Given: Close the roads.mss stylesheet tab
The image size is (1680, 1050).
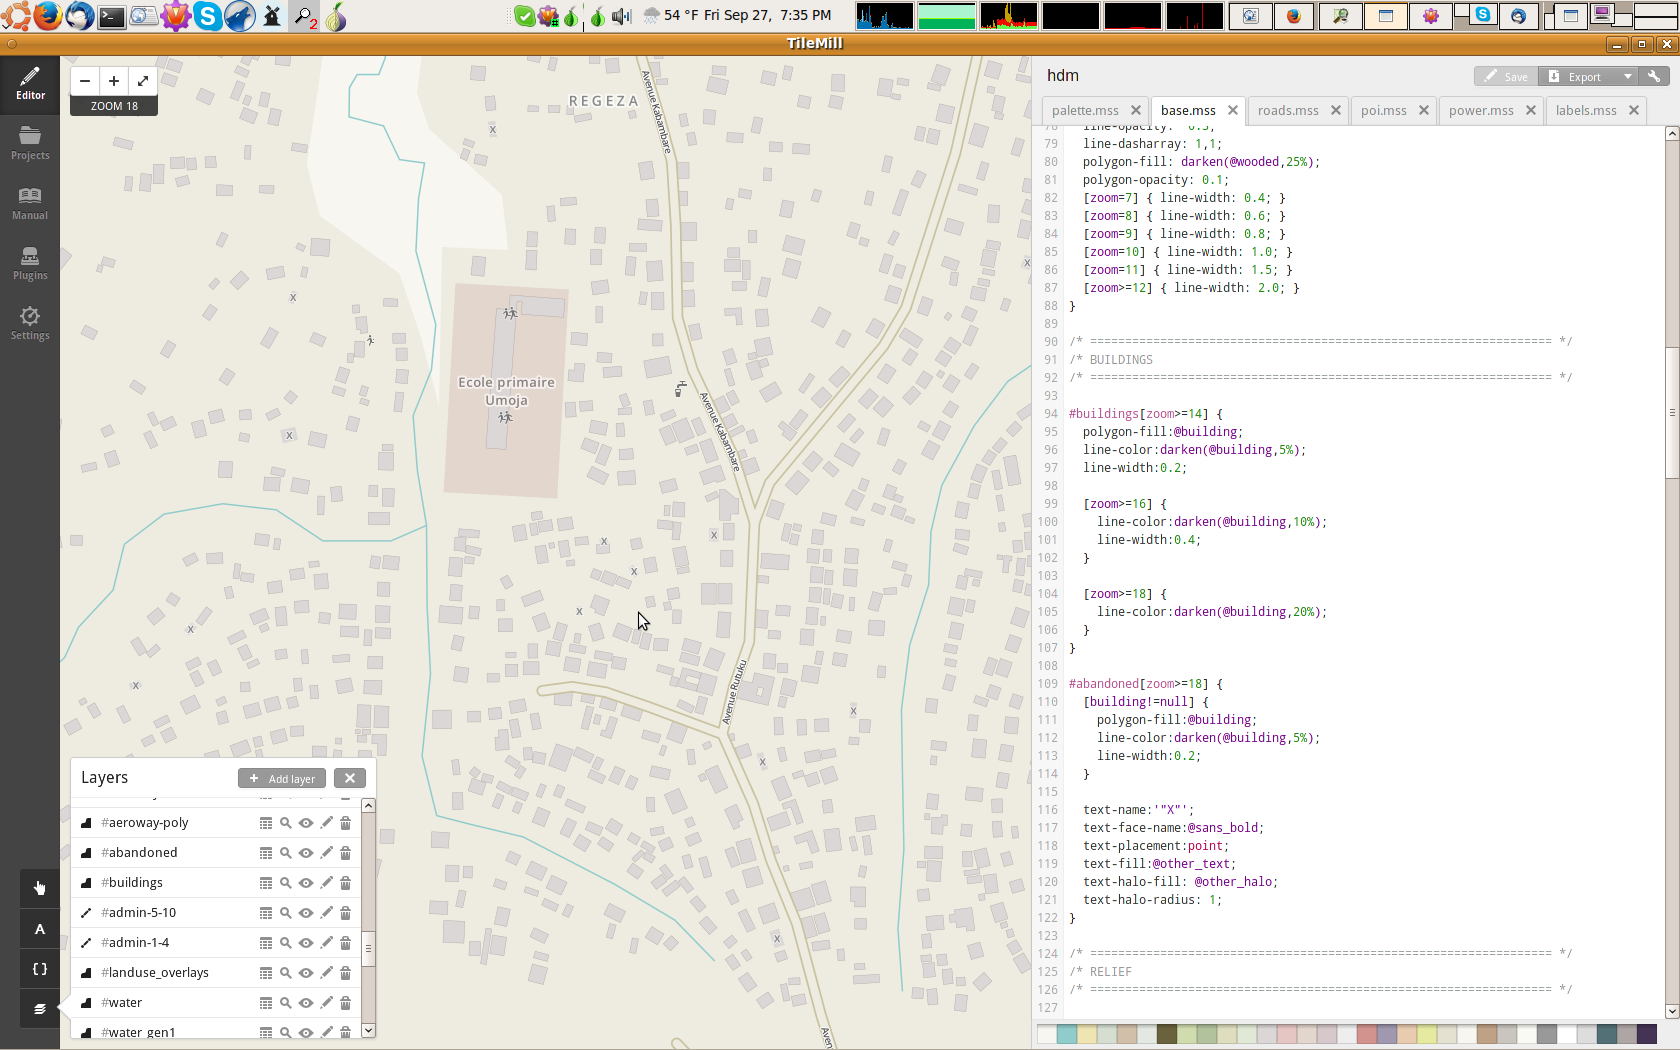Looking at the screenshot, I should click(1335, 110).
